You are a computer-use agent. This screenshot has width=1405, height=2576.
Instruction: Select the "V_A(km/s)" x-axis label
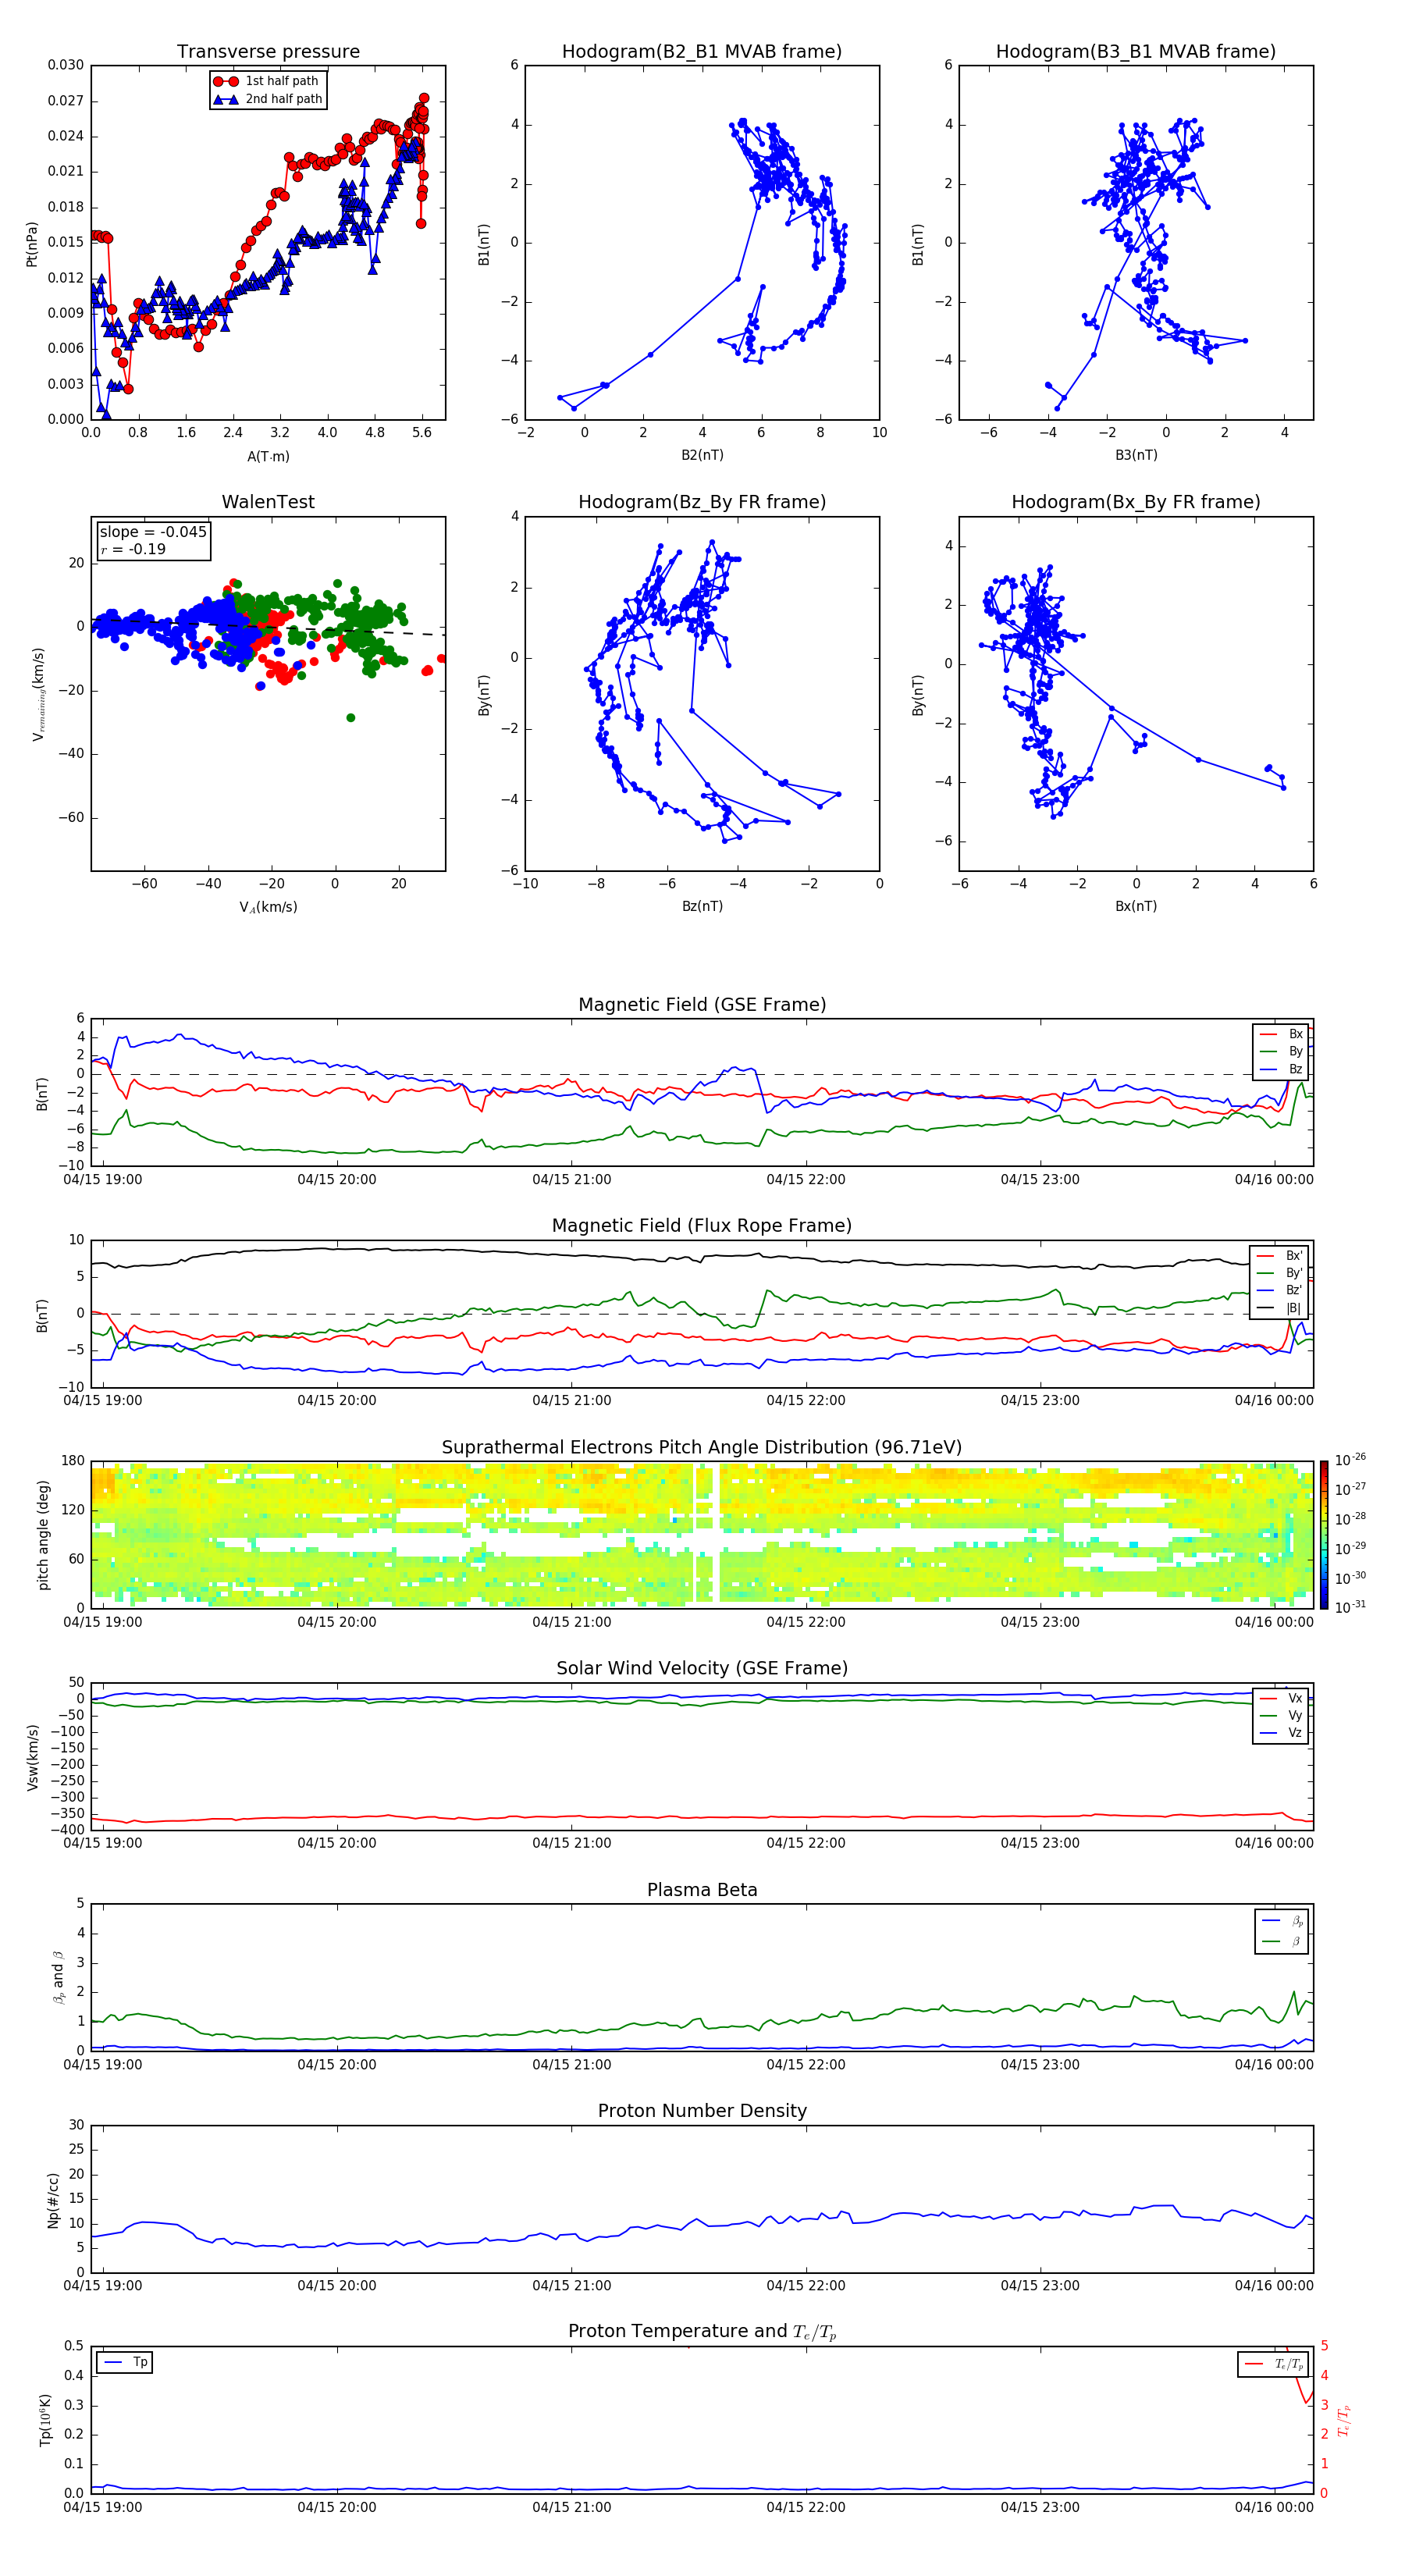click(268, 907)
